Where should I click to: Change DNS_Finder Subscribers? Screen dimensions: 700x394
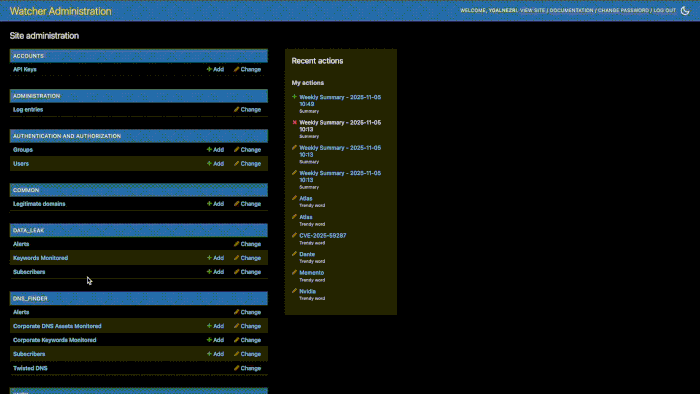247,353
